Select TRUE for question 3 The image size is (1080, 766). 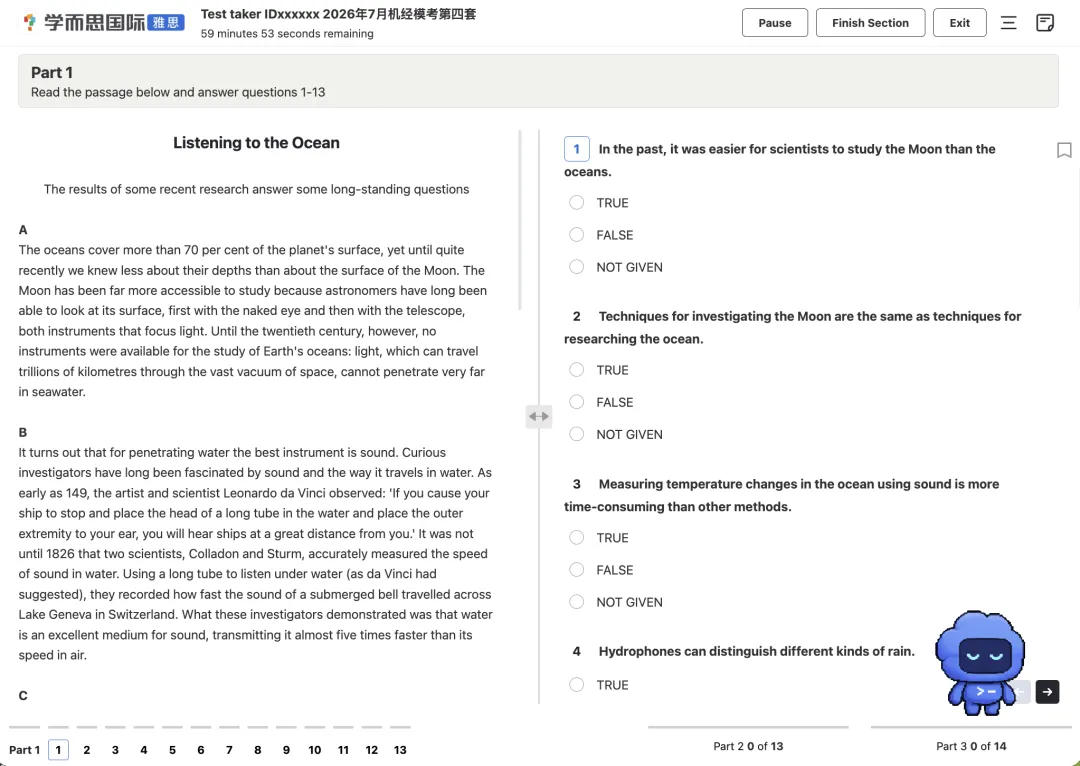click(x=577, y=537)
